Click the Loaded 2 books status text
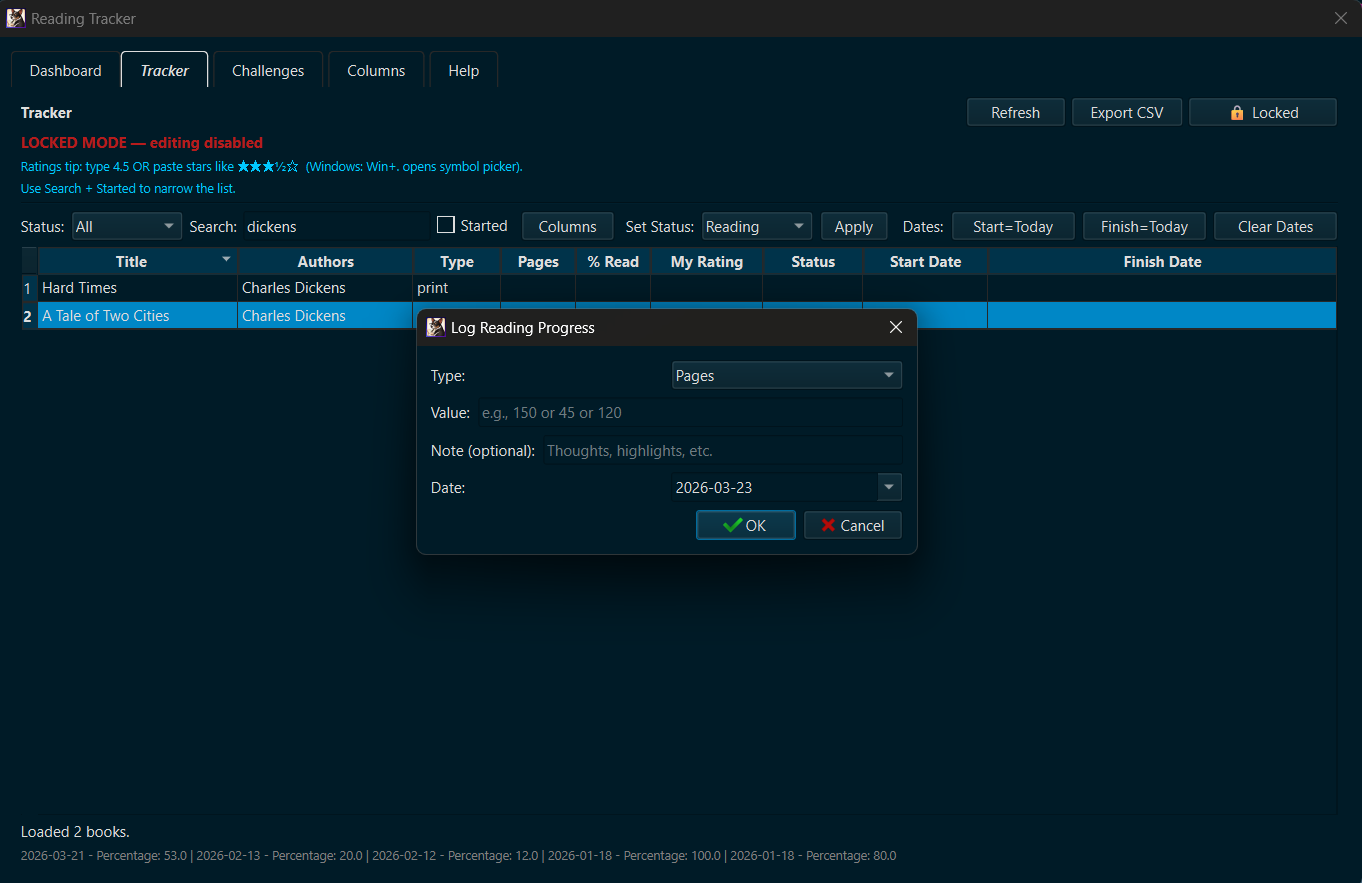 tap(75, 832)
